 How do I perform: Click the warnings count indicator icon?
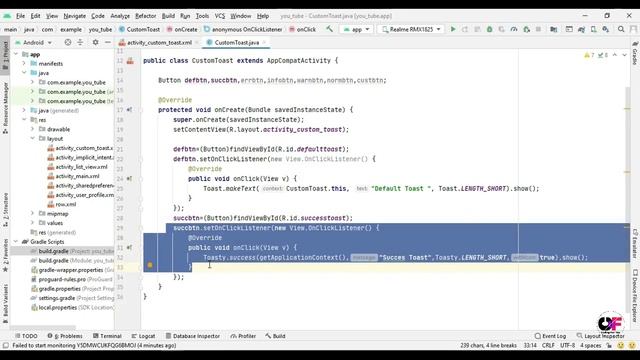tap(589, 55)
